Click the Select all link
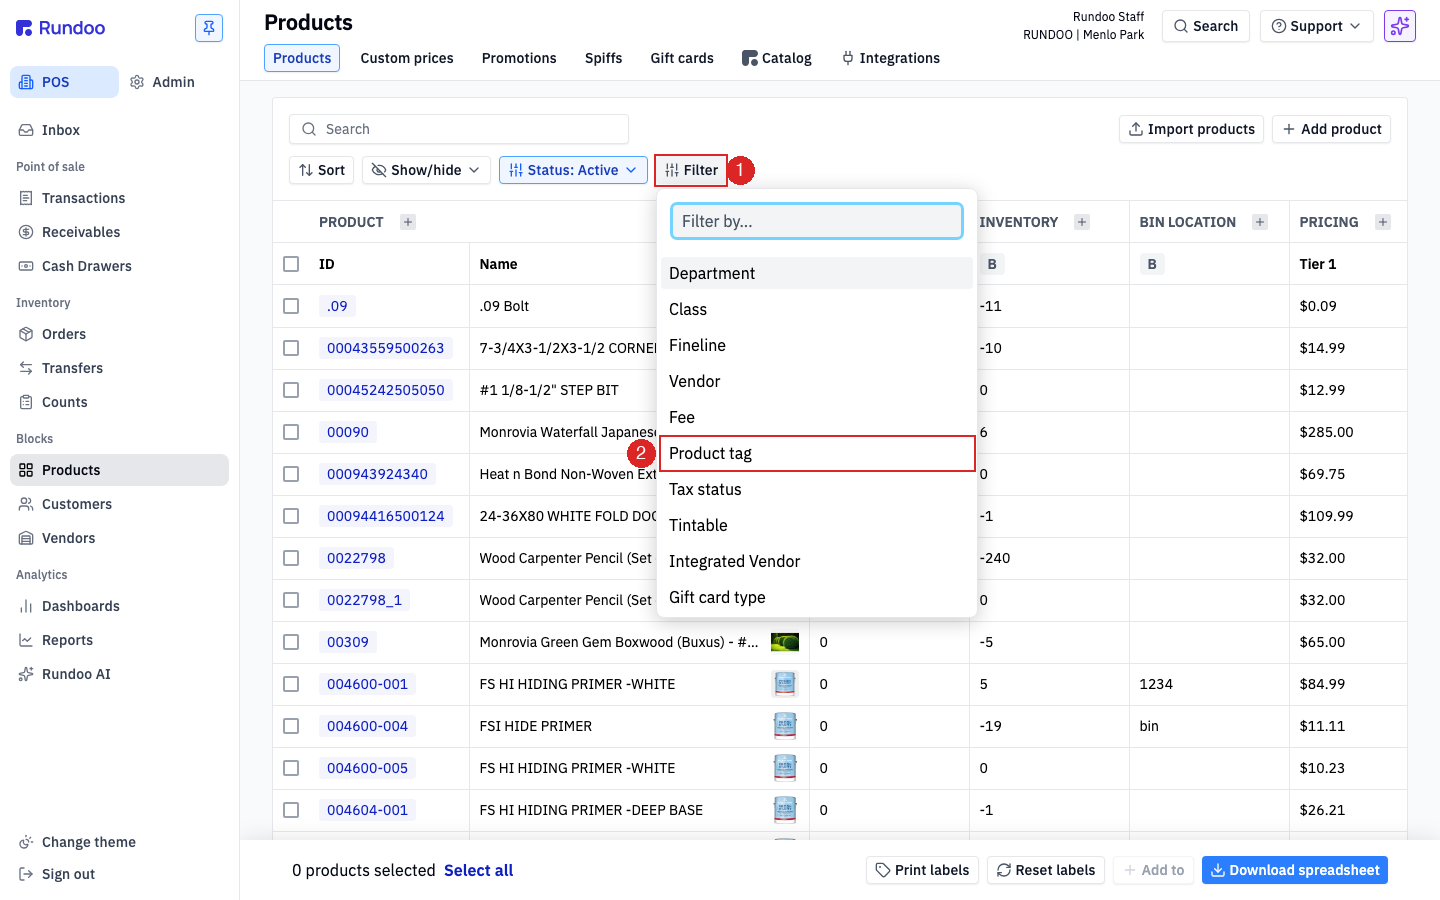 point(478,870)
